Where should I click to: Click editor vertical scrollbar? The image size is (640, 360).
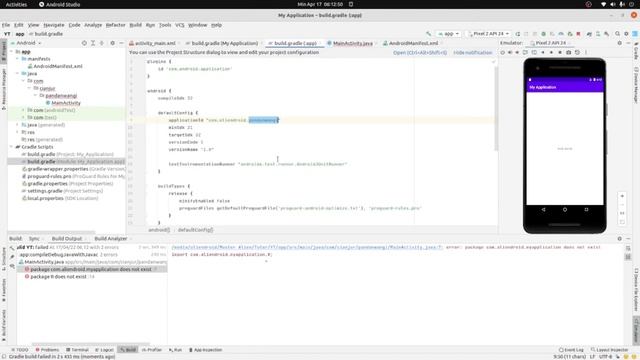pyautogui.click(x=496, y=108)
